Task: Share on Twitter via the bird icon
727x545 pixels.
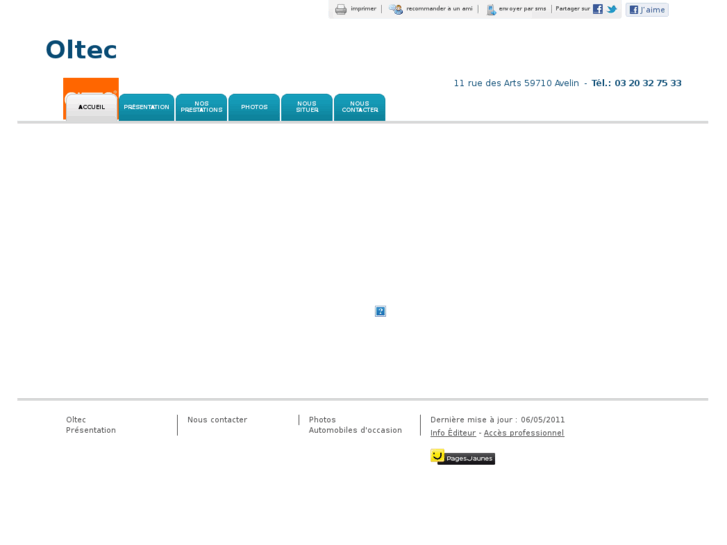Action: [612, 9]
